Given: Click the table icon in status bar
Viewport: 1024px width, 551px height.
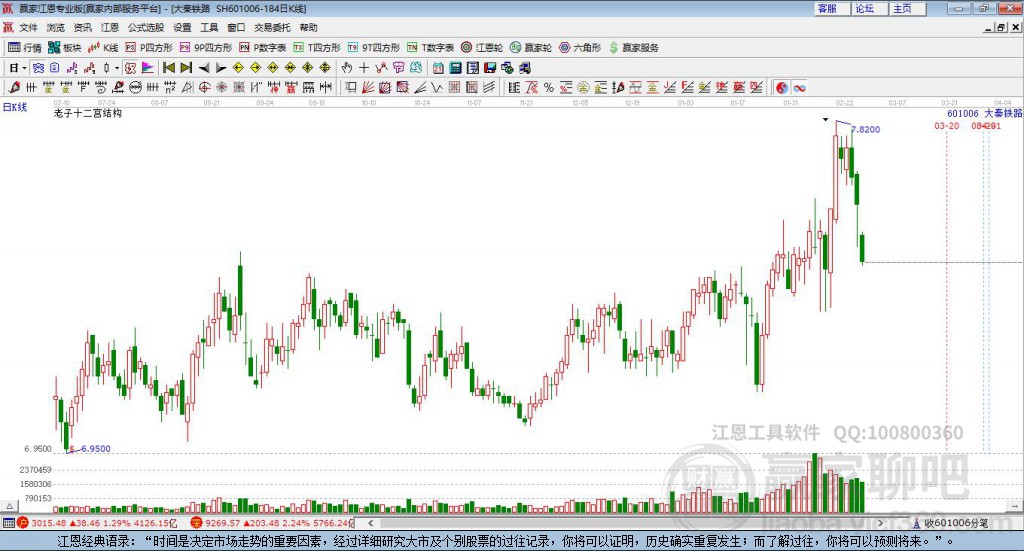Looking at the screenshot, I should coord(8,522).
